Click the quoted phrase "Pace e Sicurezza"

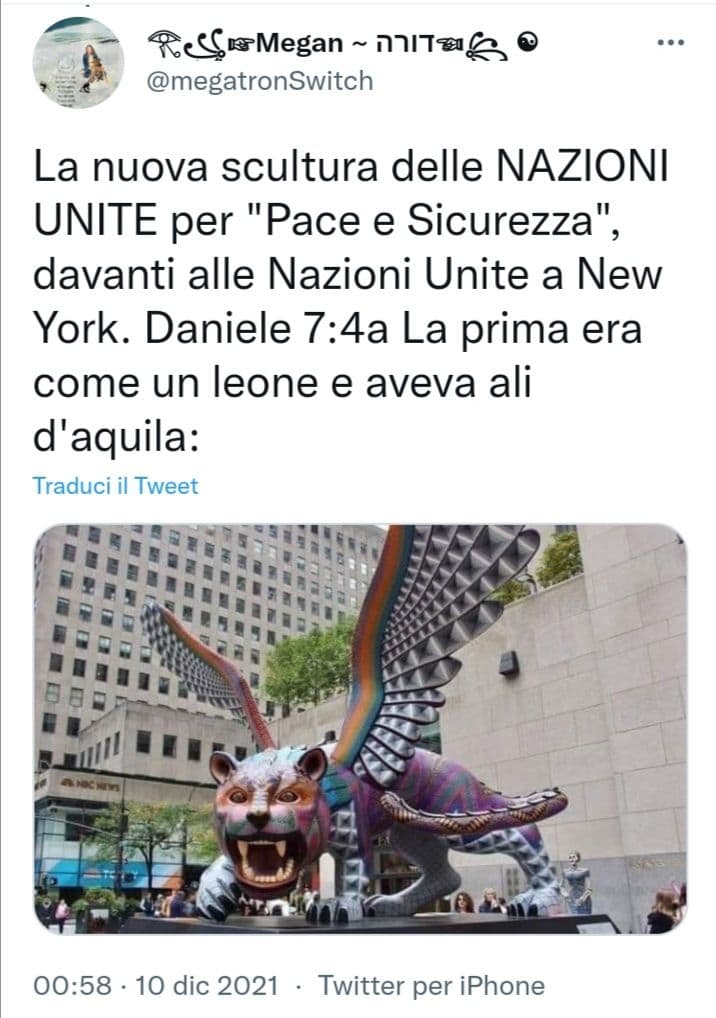coord(431,221)
